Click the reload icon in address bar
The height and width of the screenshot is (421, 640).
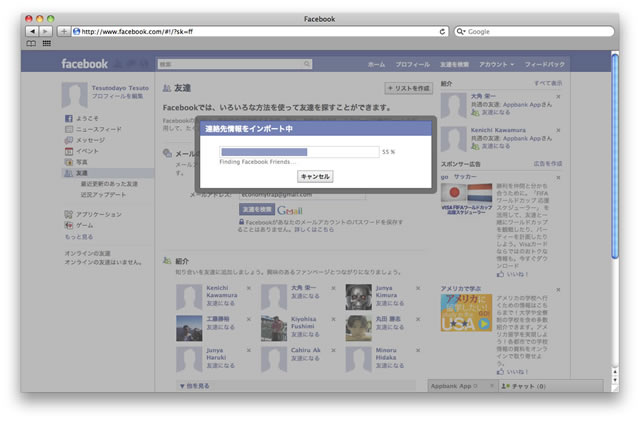pyautogui.click(x=442, y=31)
